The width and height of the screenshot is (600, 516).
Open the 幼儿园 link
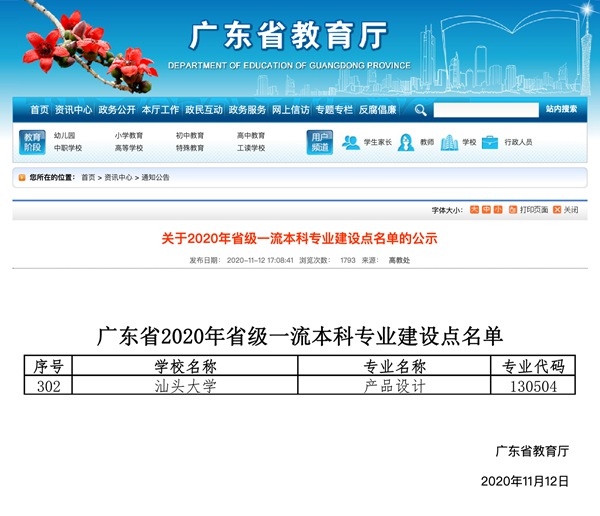click(64, 136)
